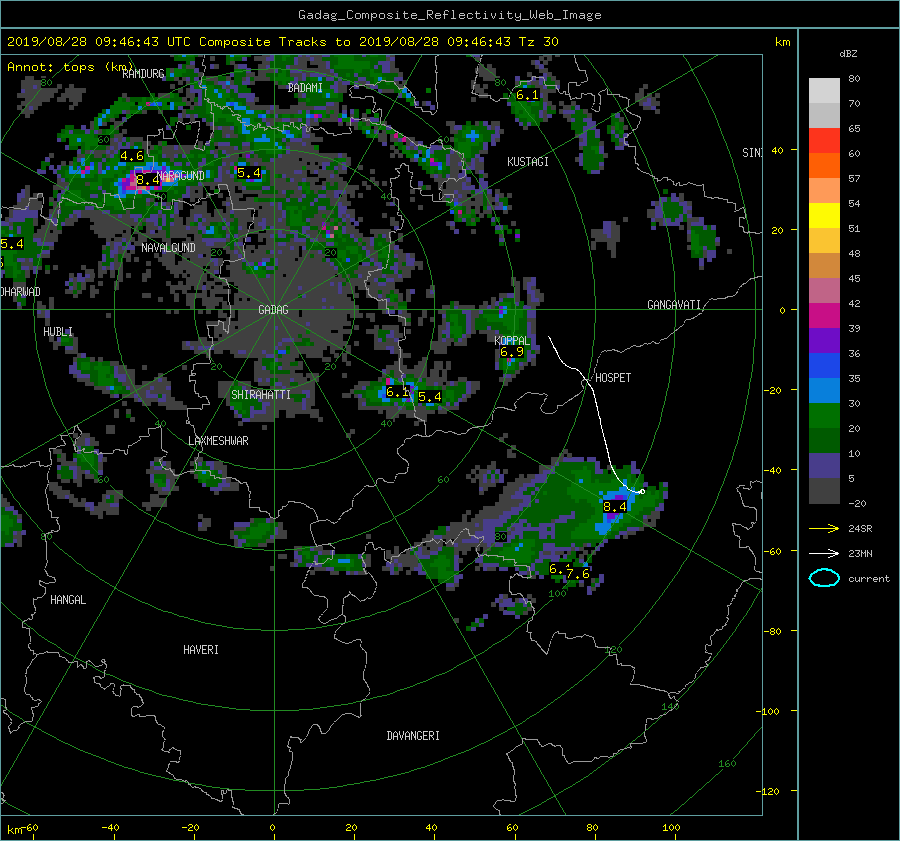Click the HAVERI town label
900x841 pixels.
200,650
